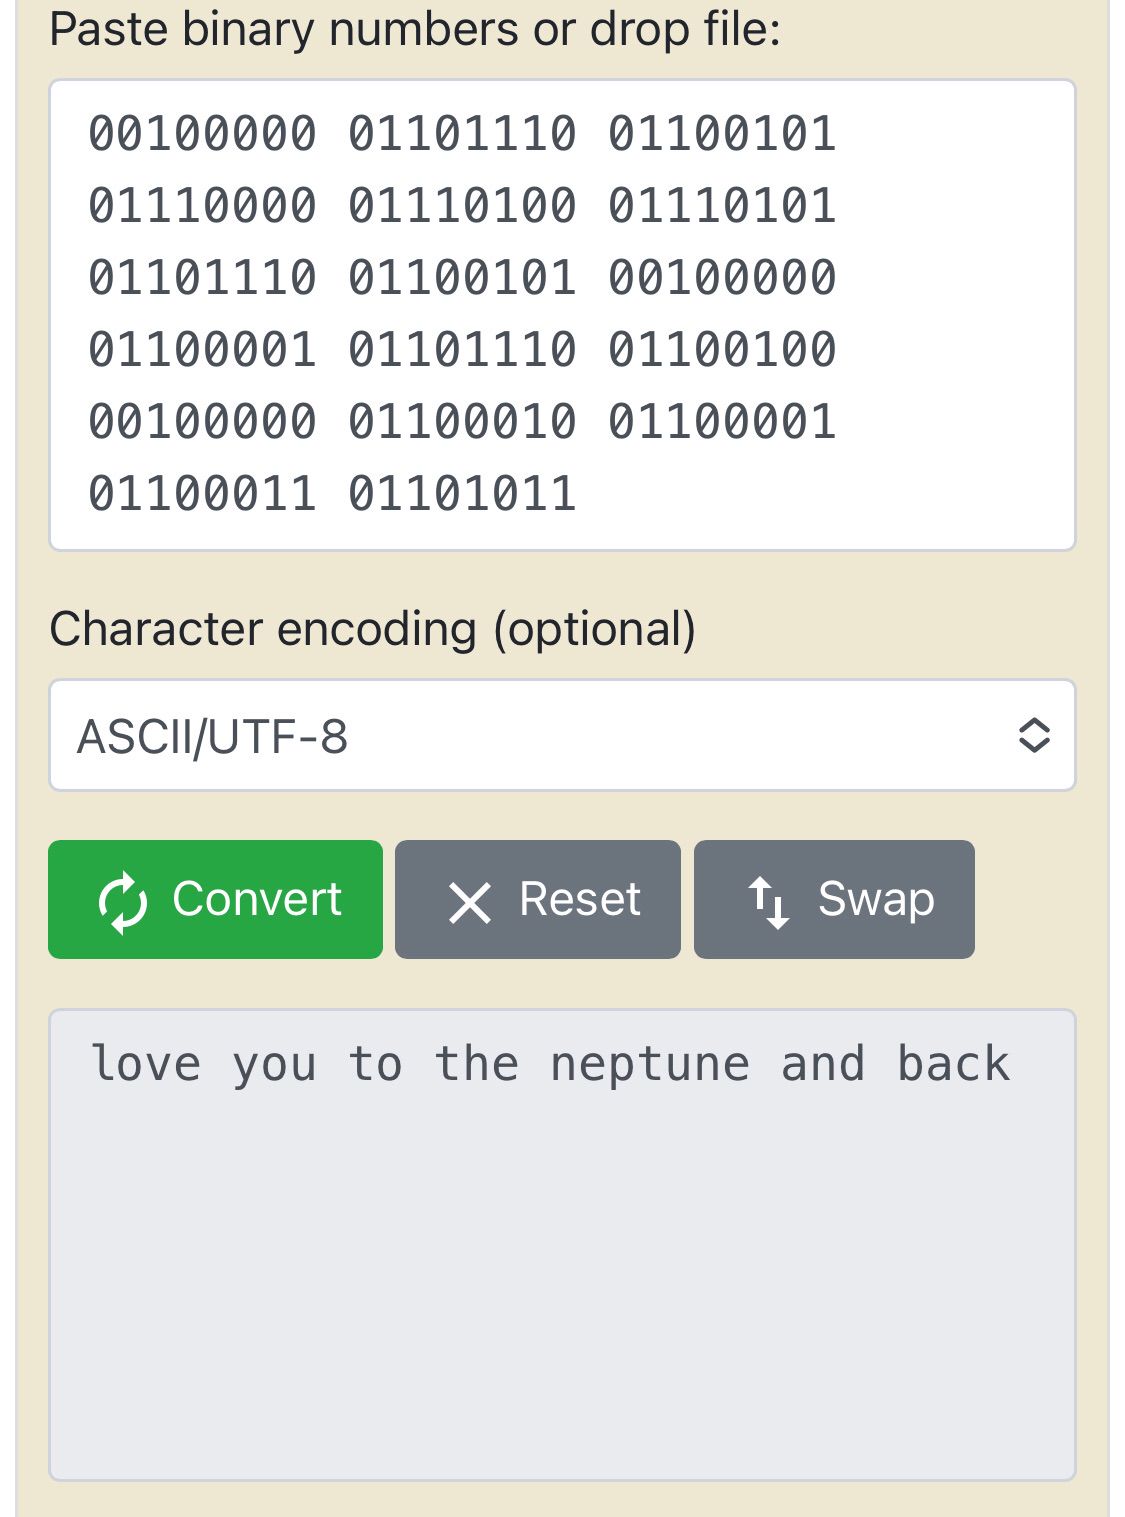The height and width of the screenshot is (1517, 1125).
Task: Click the up-down arrows icon on Swap
Action: (768, 901)
